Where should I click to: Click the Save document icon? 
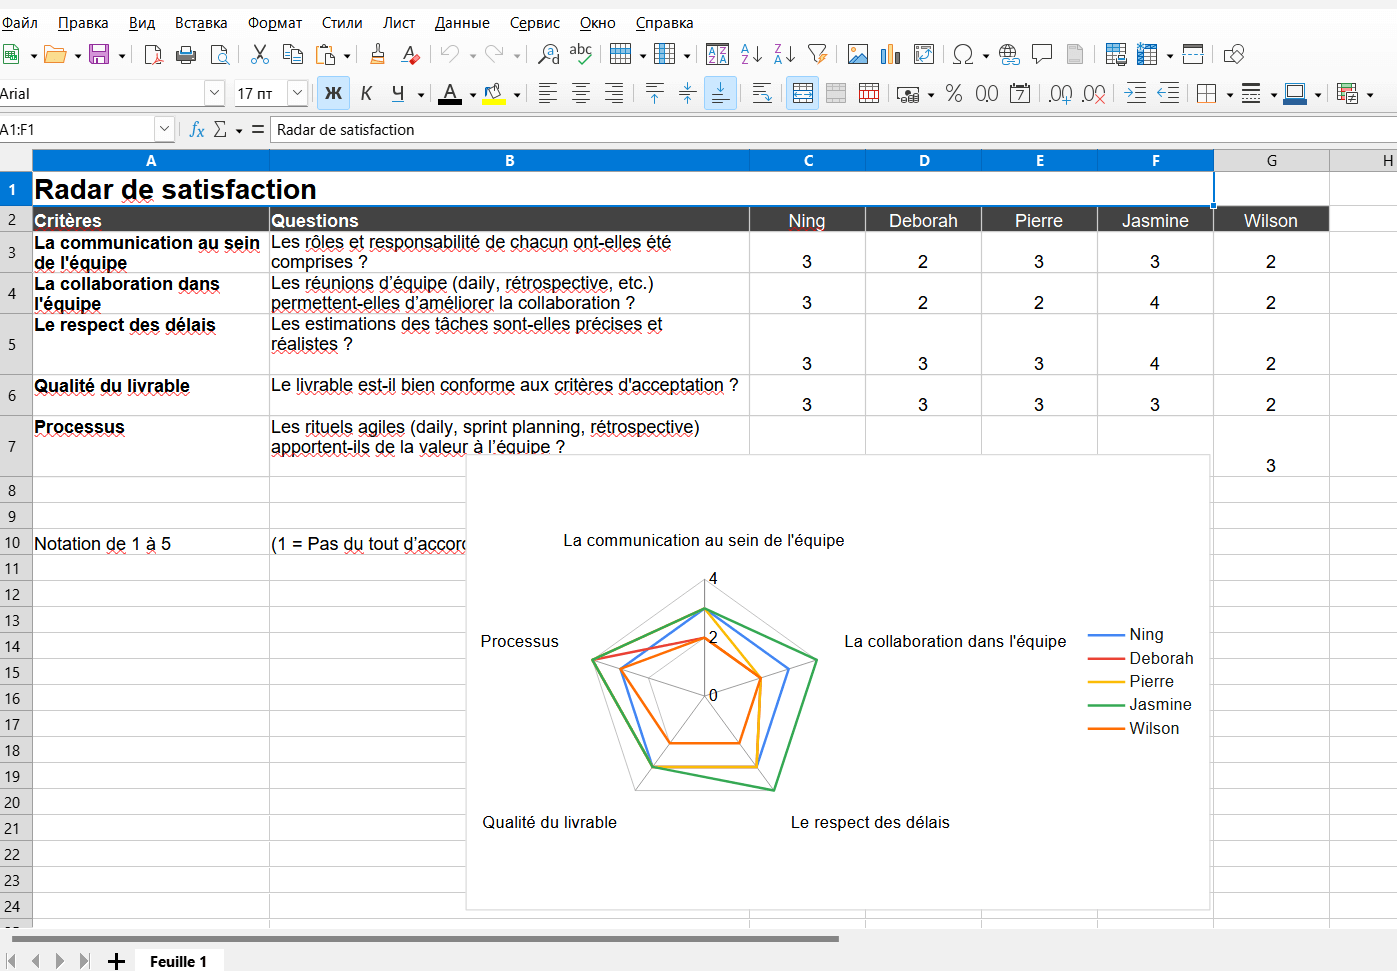99,54
